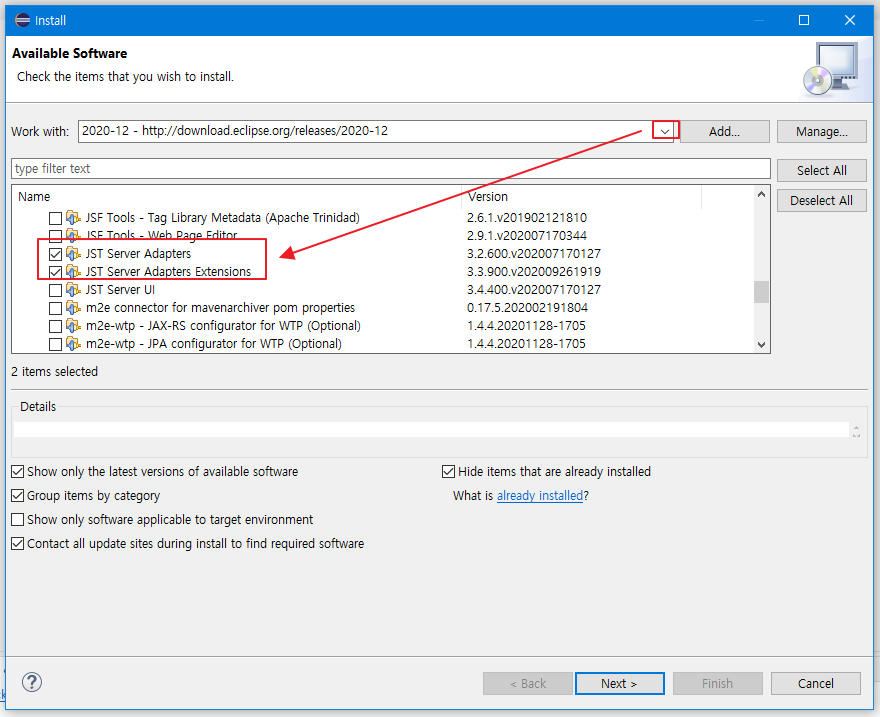The width and height of the screenshot is (880, 717).
Task: Enable Show only software applicable to target environment
Action: pyautogui.click(x=18, y=520)
